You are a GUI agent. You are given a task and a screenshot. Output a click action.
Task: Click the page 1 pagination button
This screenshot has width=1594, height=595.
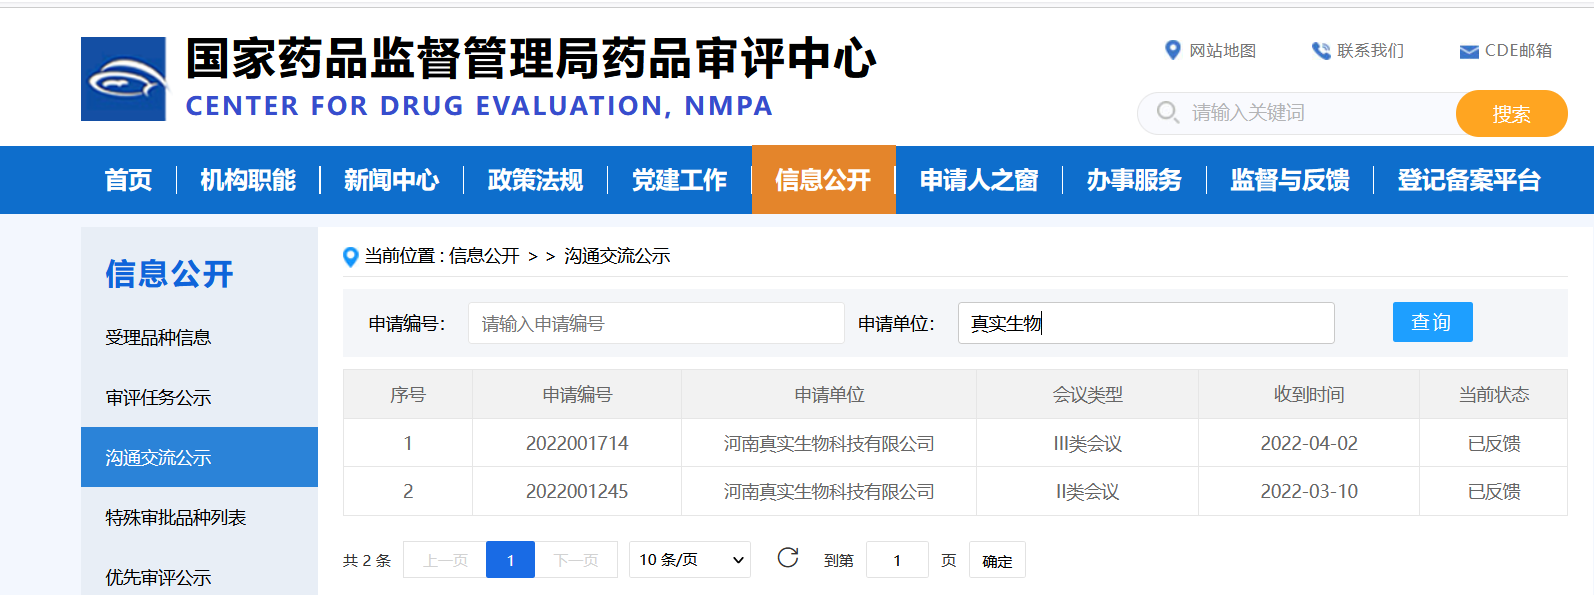click(510, 560)
